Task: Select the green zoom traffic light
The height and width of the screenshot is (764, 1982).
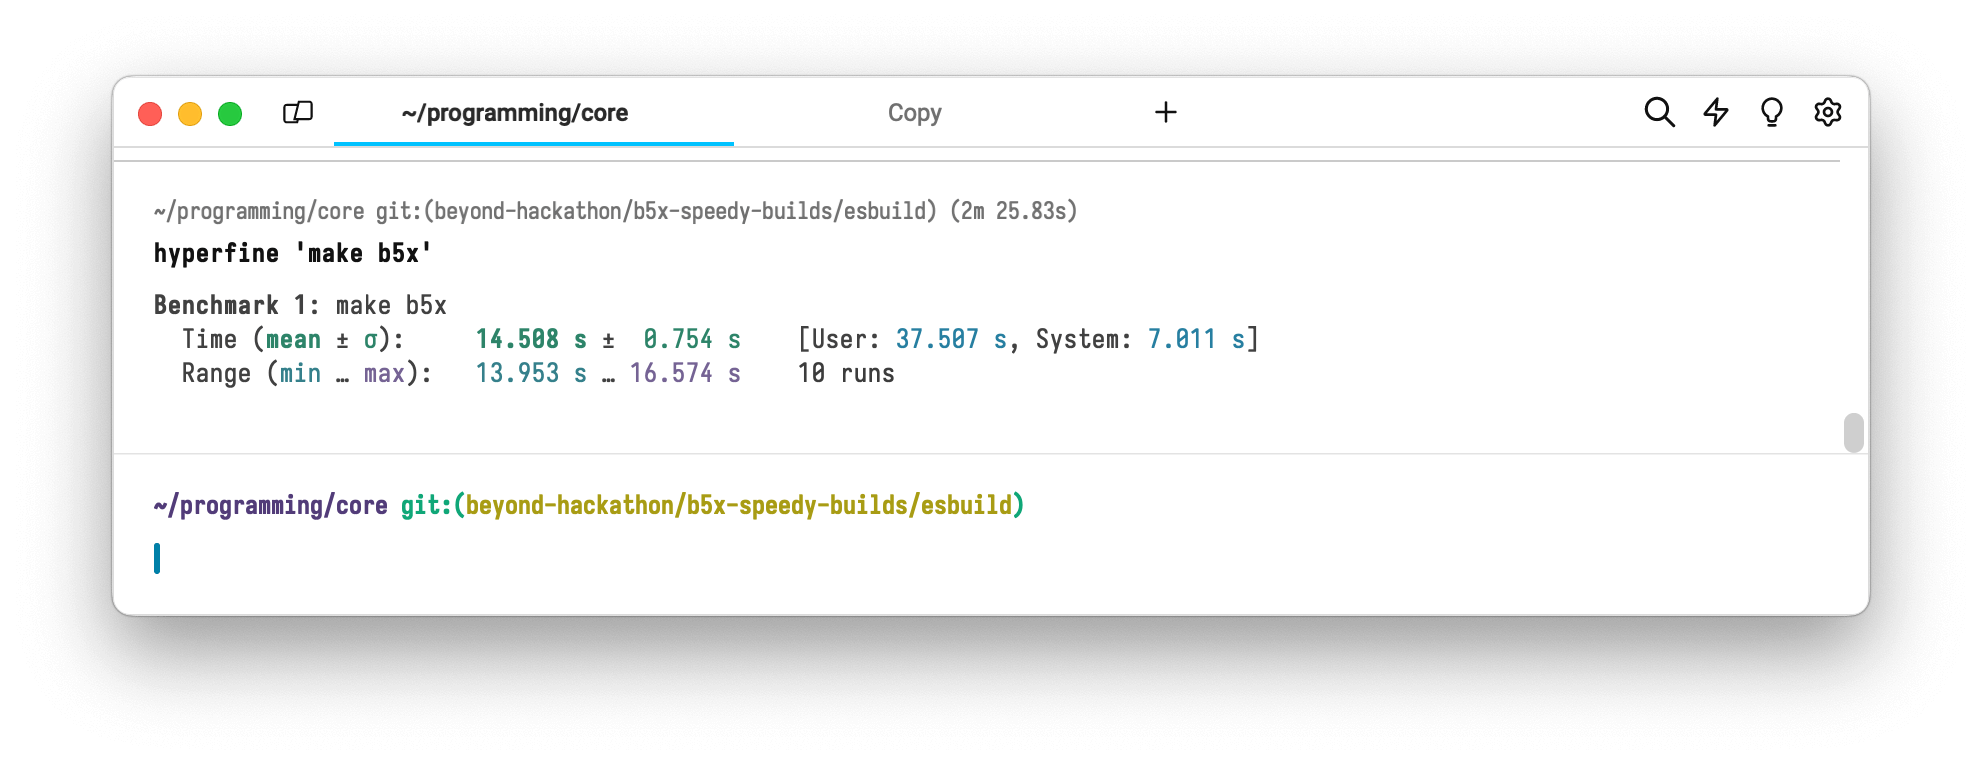Action: point(231,114)
